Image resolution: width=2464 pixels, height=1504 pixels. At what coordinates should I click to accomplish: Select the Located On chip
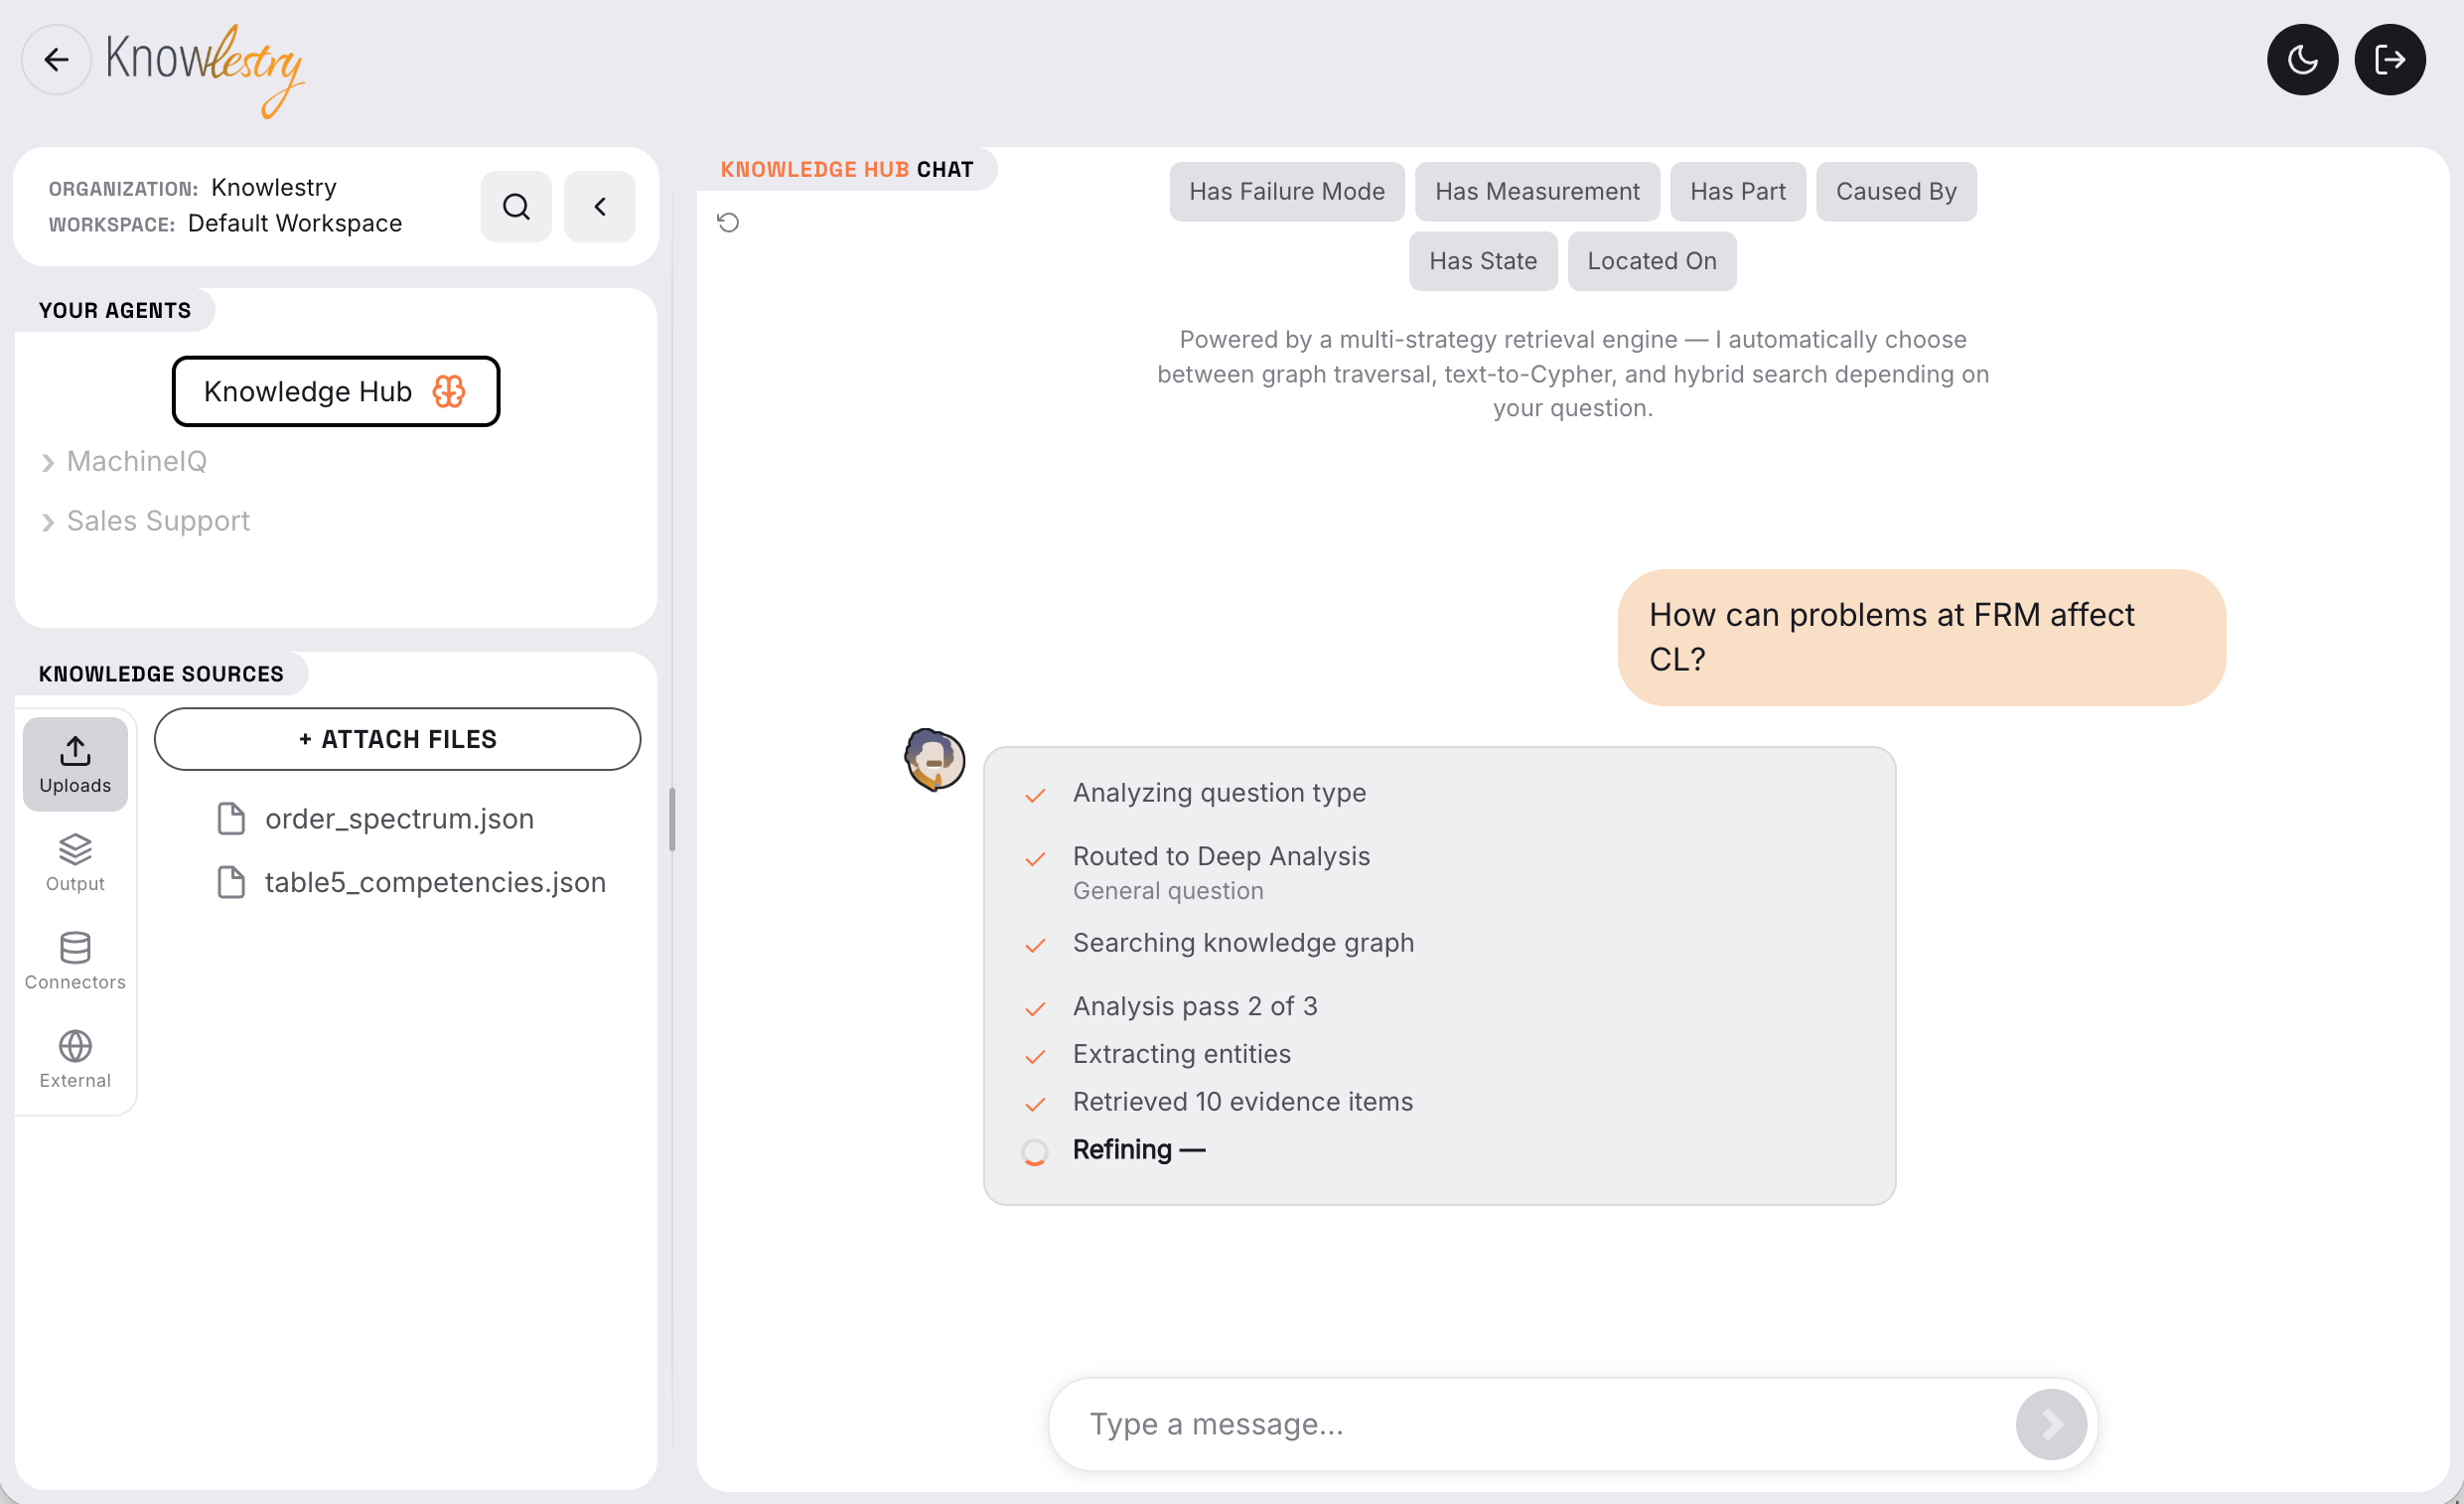(1652, 262)
